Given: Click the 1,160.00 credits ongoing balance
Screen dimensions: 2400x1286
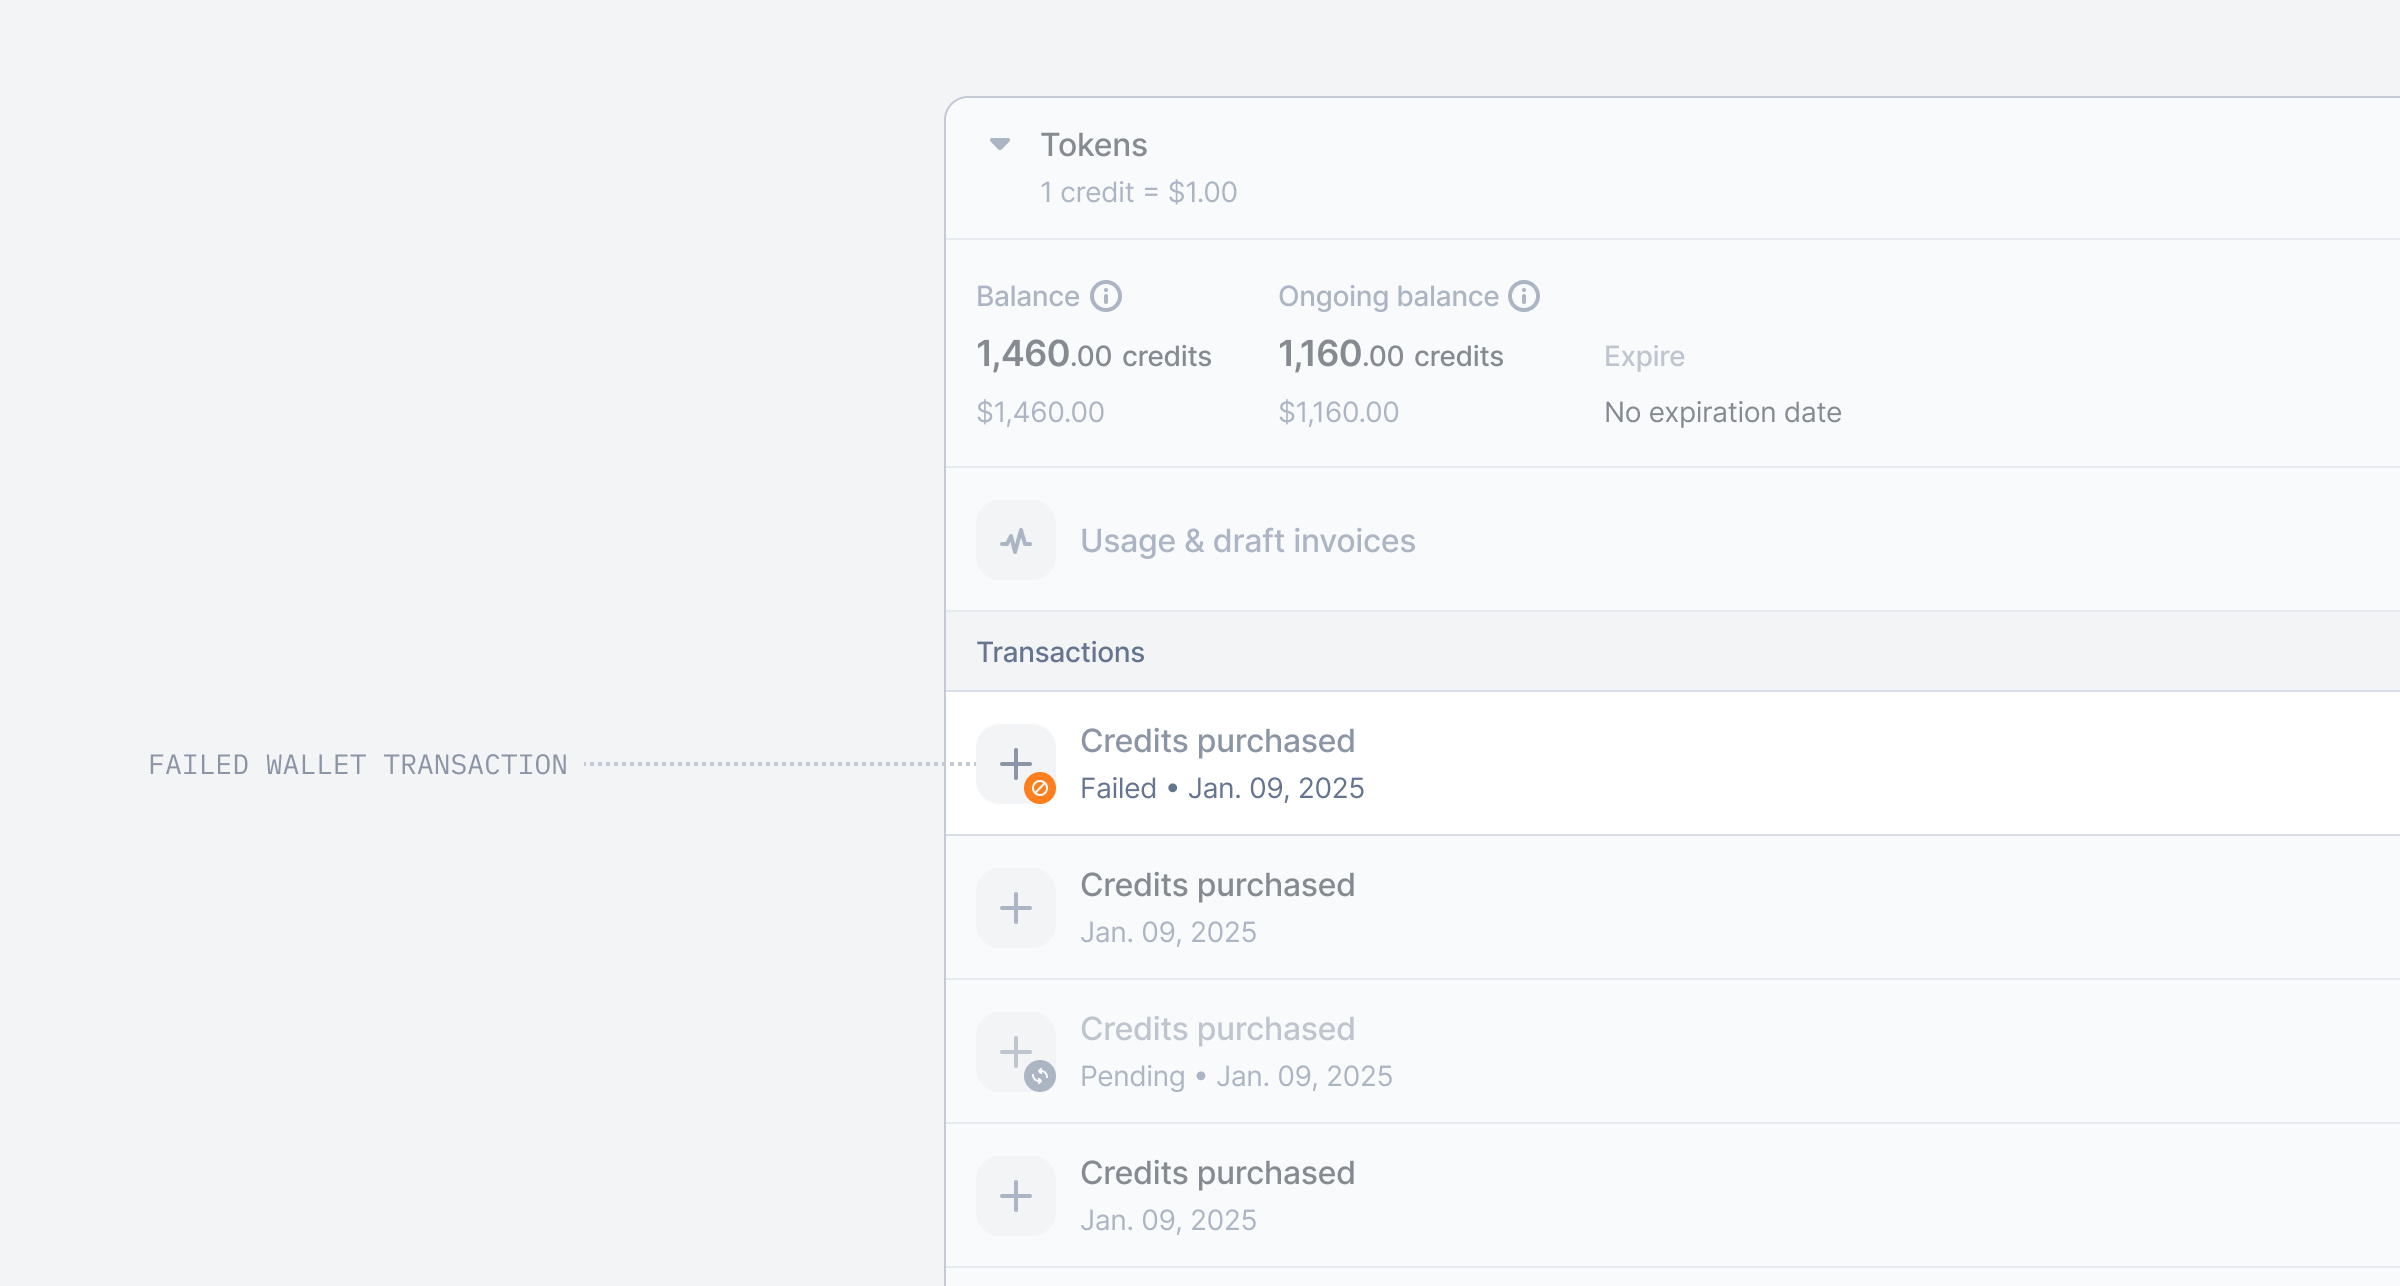Looking at the screenshot, I should coord(1390,355).
